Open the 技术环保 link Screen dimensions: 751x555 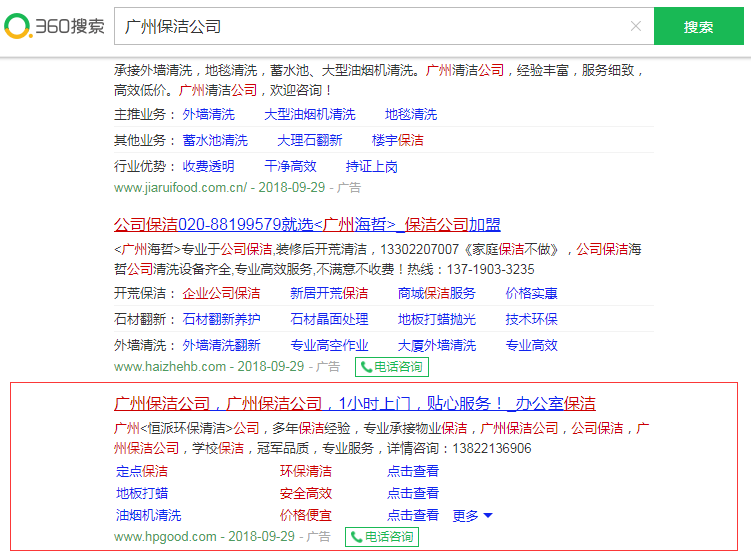(x=532, y=319)
